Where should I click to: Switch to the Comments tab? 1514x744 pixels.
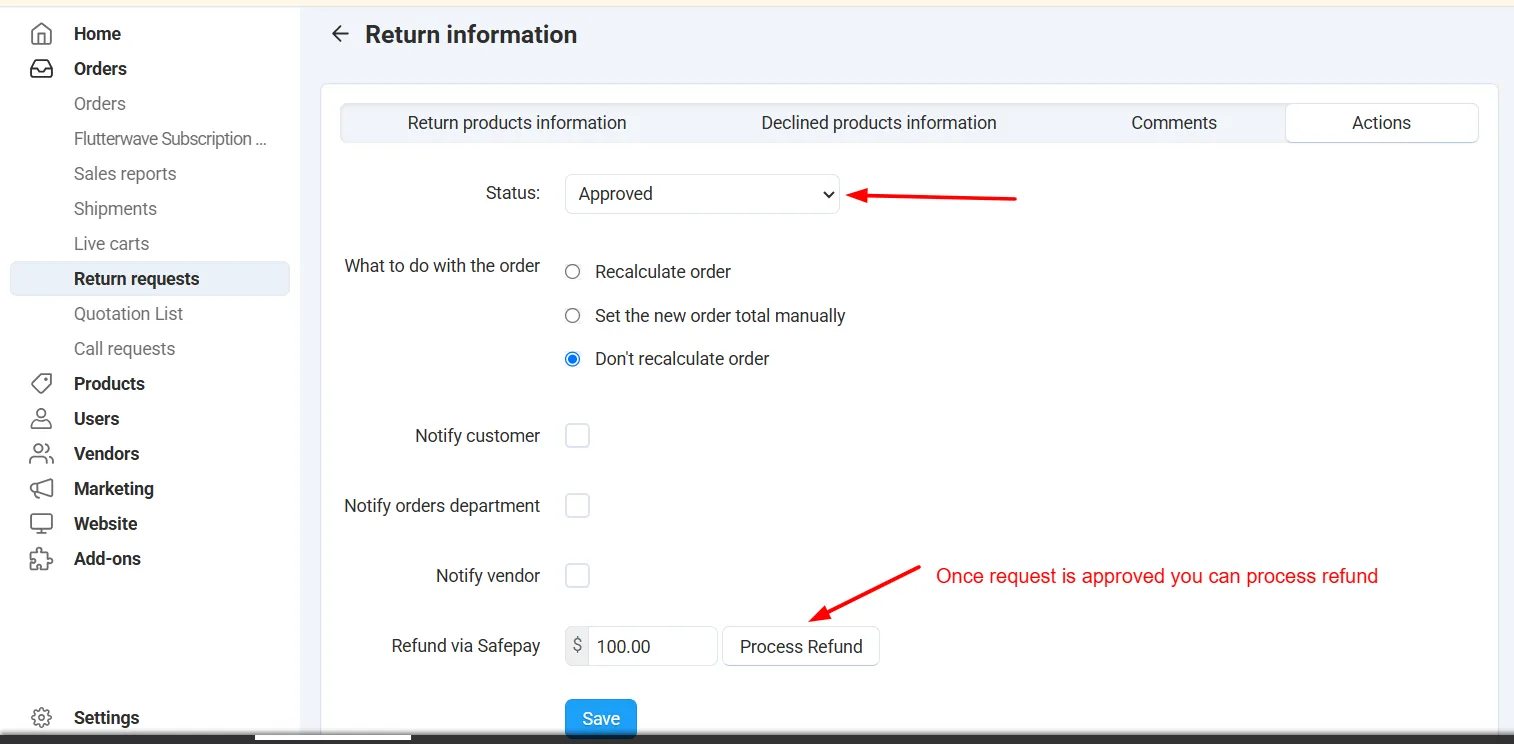coord(1174,123)
